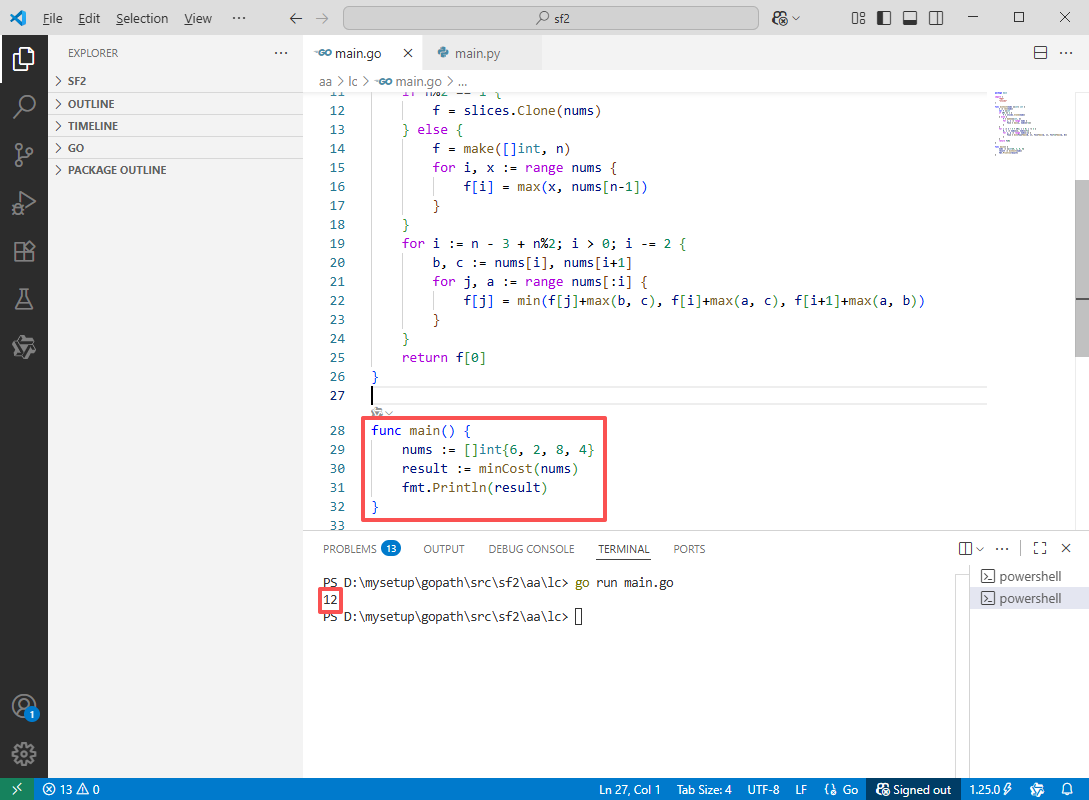
Task: Change Tab Size: 4 indentation setting
Action: point(704,790)
